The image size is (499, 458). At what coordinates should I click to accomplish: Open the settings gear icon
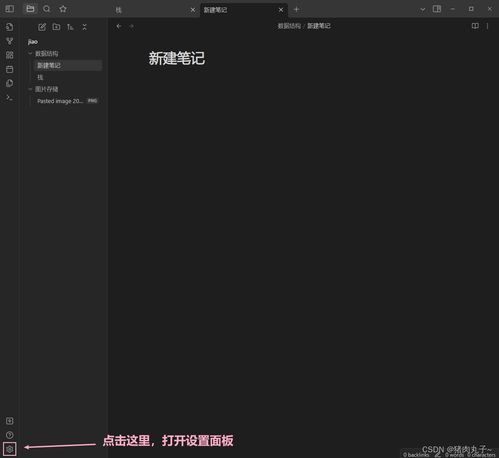10,449
